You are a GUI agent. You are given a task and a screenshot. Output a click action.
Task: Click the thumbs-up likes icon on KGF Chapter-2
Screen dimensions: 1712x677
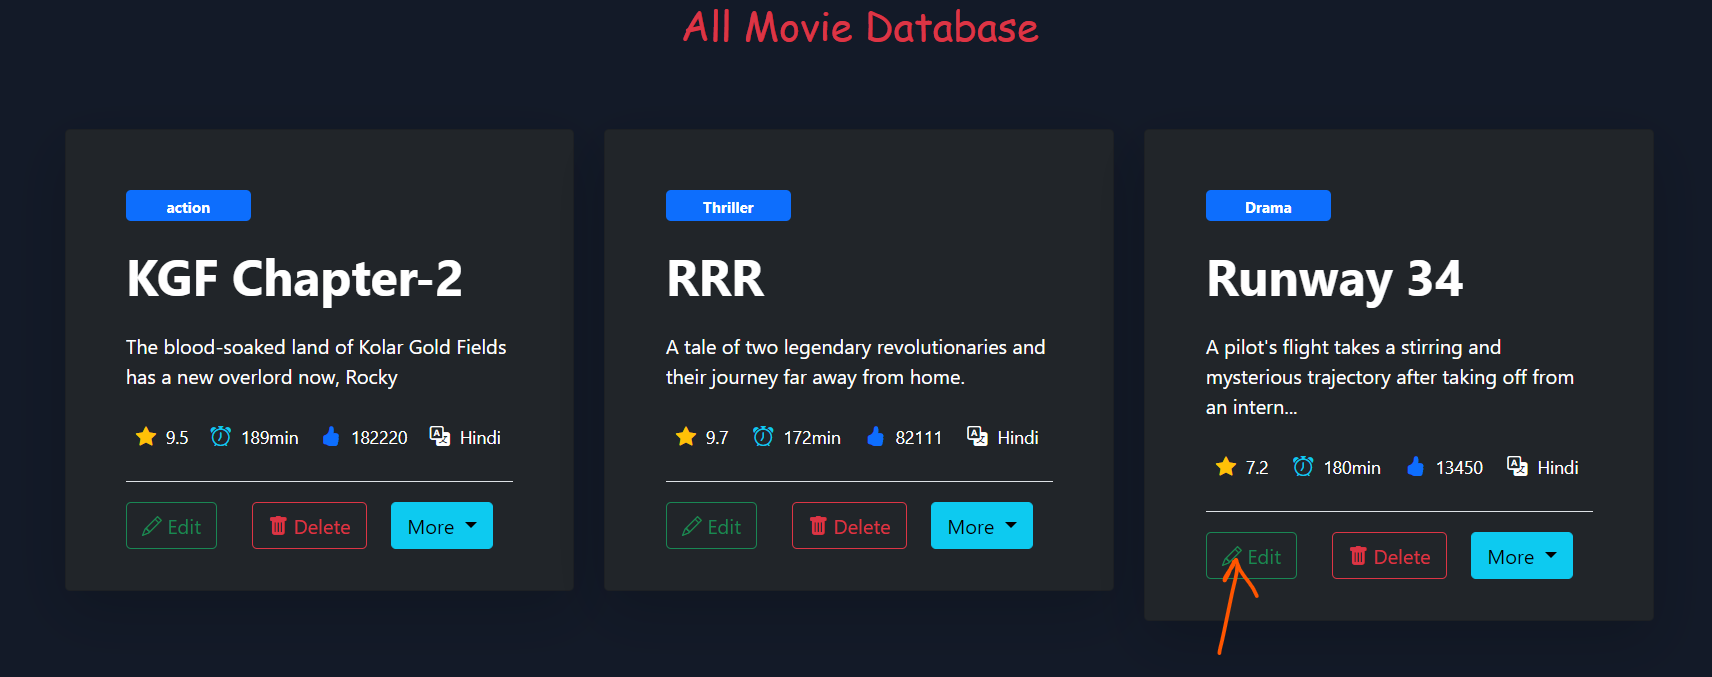coord(331,437)
